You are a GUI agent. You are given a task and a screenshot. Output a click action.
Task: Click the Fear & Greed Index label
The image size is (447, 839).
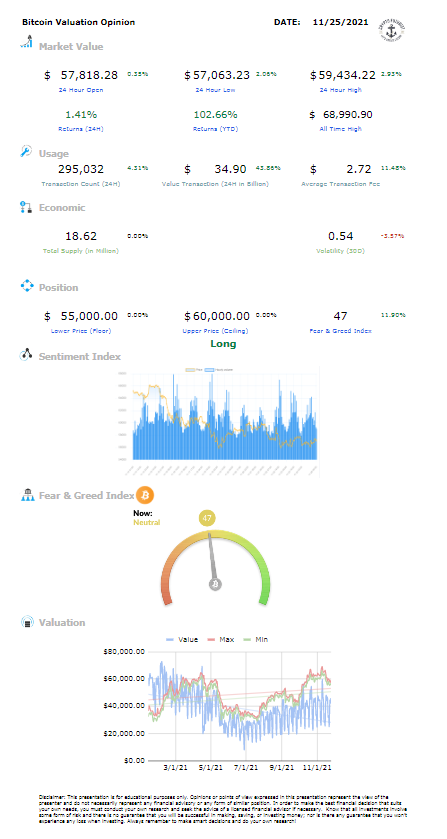pyautogui.click(x=340, y=331)
